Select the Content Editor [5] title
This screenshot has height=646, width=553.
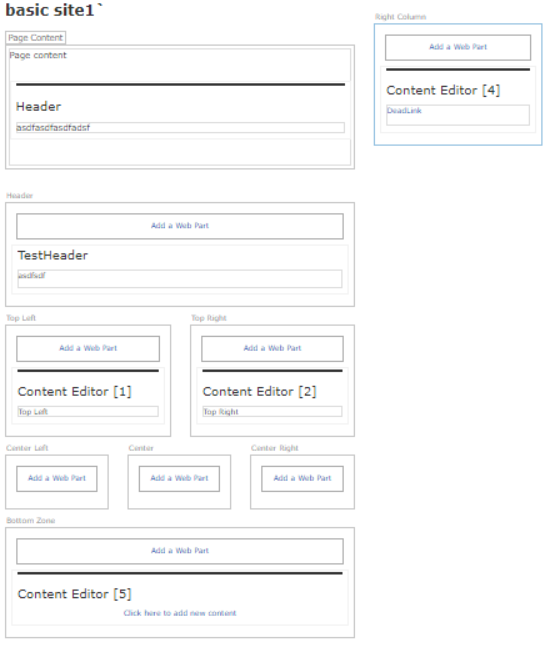[75, 594]
